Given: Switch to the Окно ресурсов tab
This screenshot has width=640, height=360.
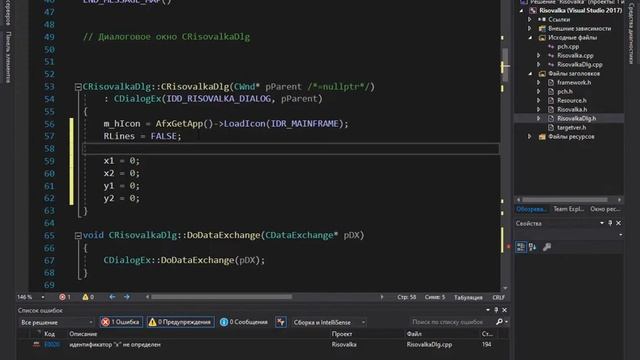Looking at the screenshot, I should click(605, 209).
